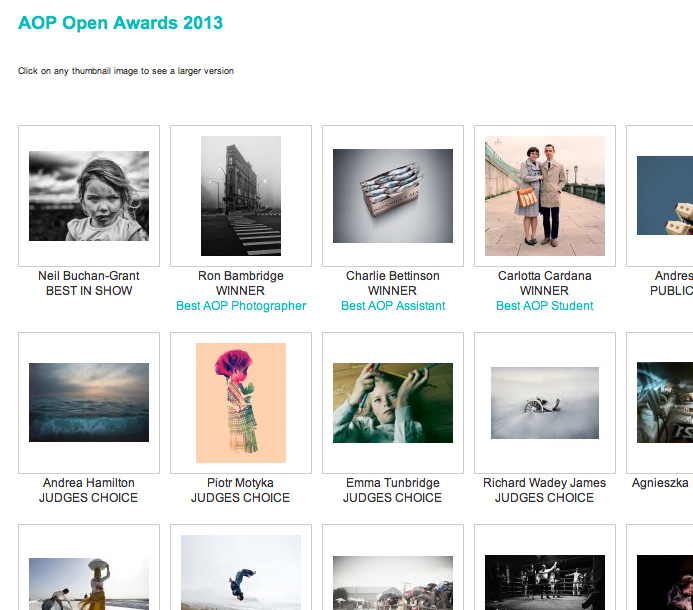693x610 pixels.
Task: Open the dark thumbnail right of boxing ring
Action: tap(665, 583)
